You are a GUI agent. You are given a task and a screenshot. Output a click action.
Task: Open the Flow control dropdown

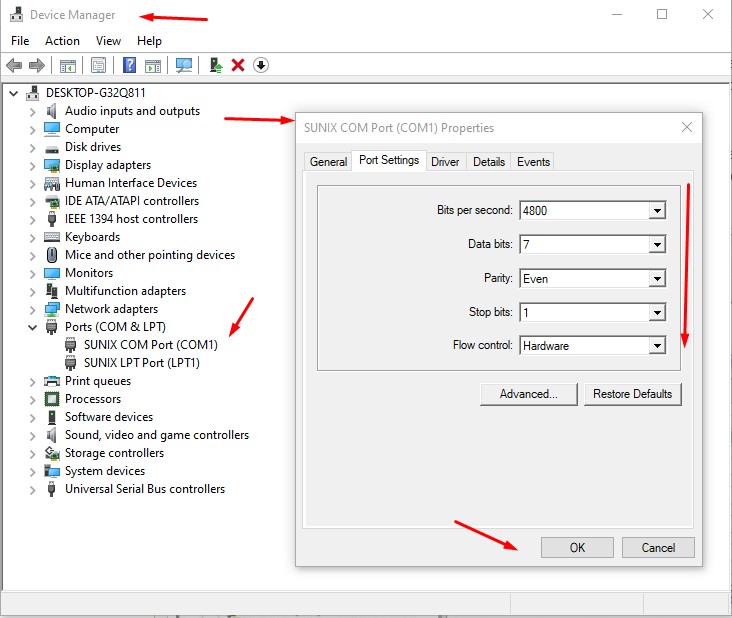pyautogui.click(x=657, y=346)
